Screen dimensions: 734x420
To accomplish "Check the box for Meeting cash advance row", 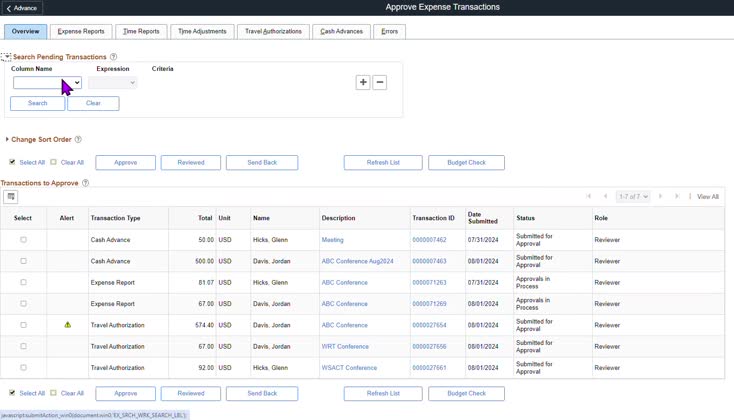I will (23, 240).
